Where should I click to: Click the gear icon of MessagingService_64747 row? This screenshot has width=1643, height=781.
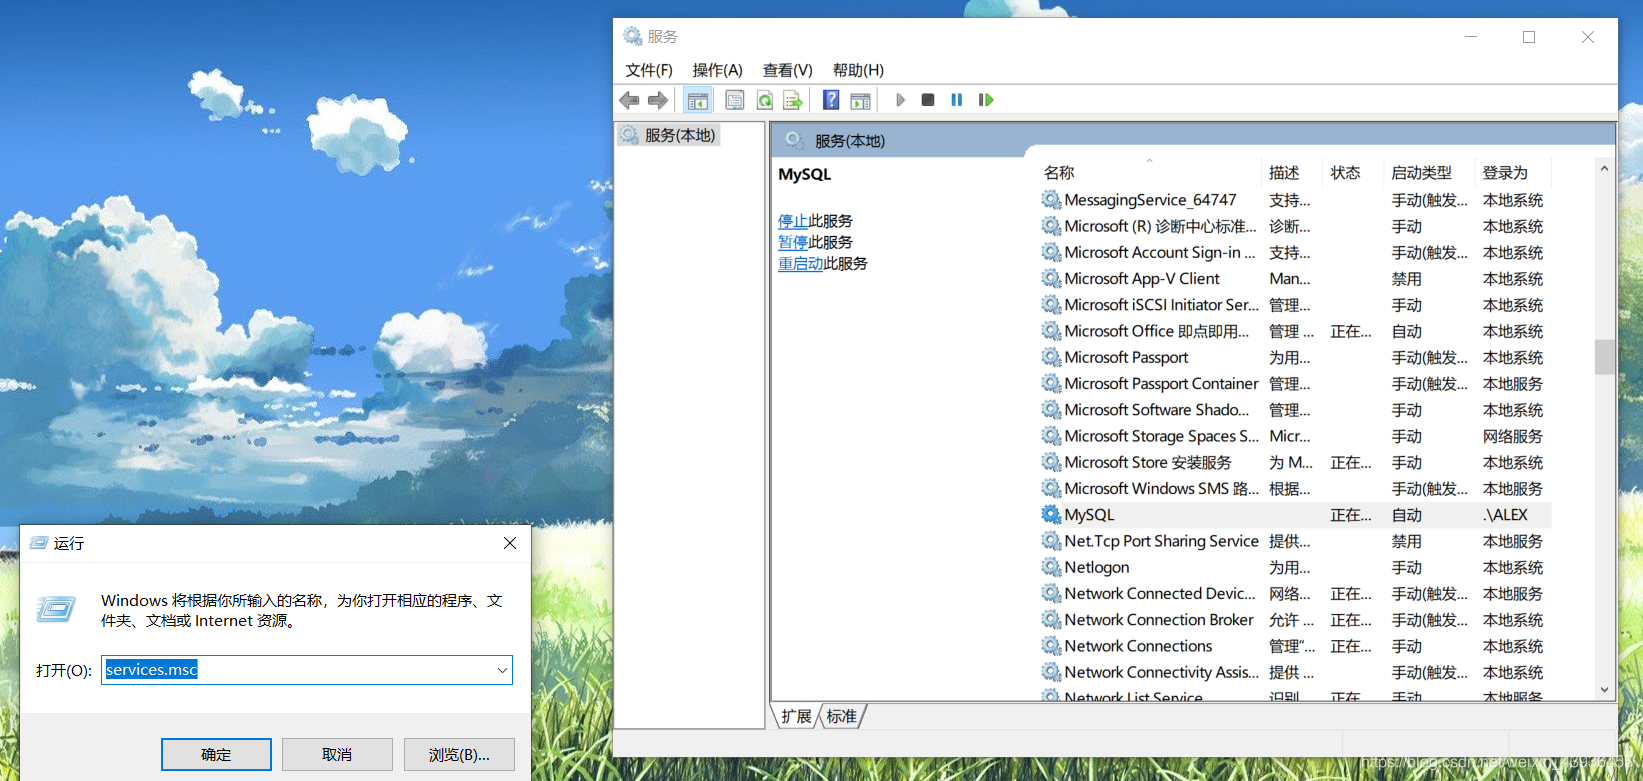click(x=1051, y=200)
